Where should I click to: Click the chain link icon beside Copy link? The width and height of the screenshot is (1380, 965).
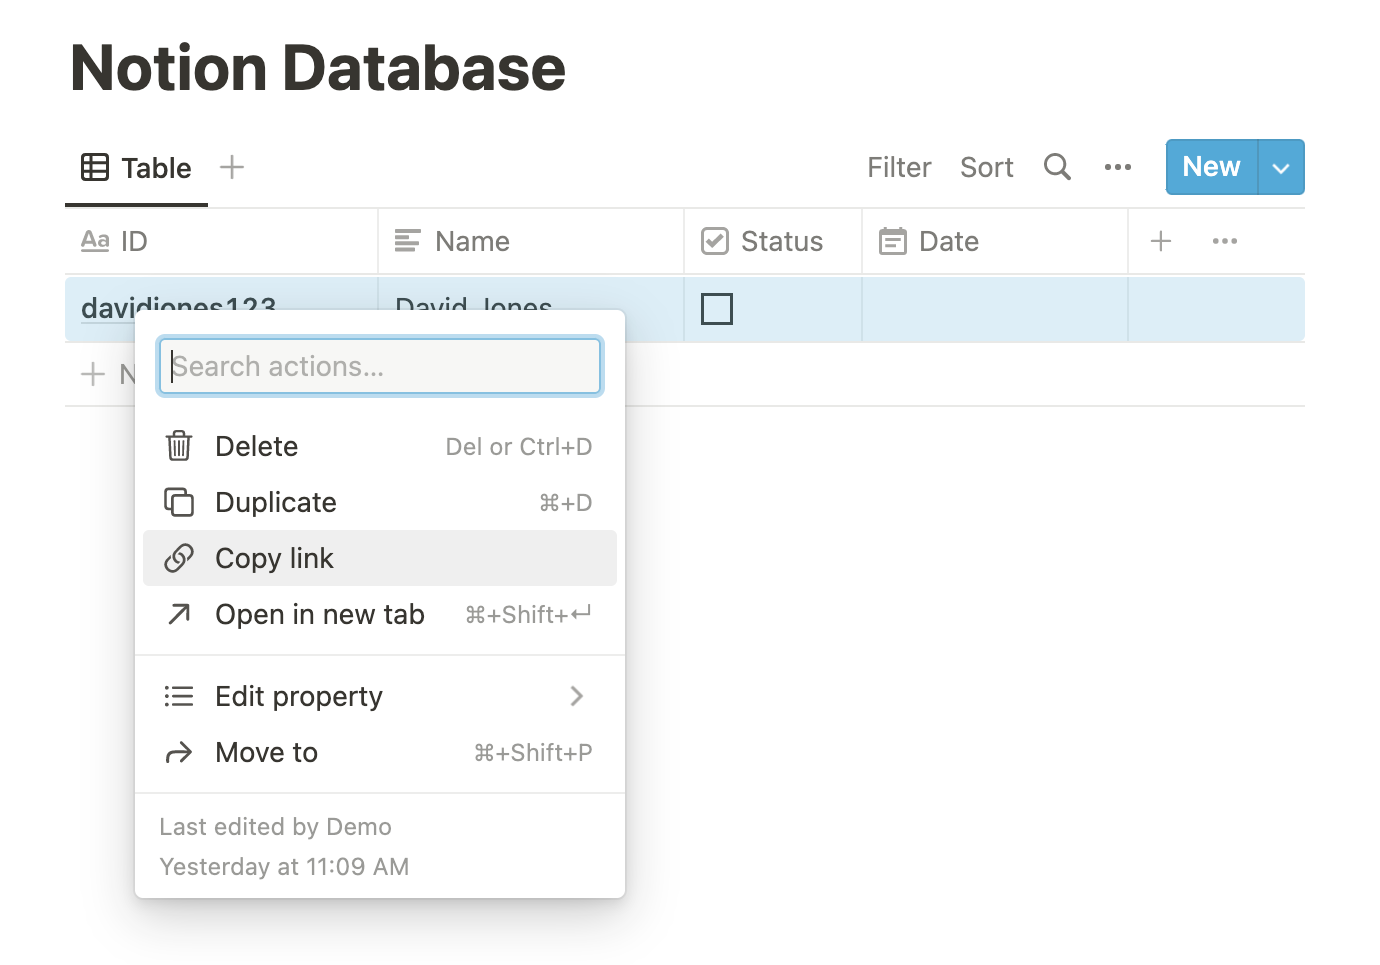tap(179, 558)
